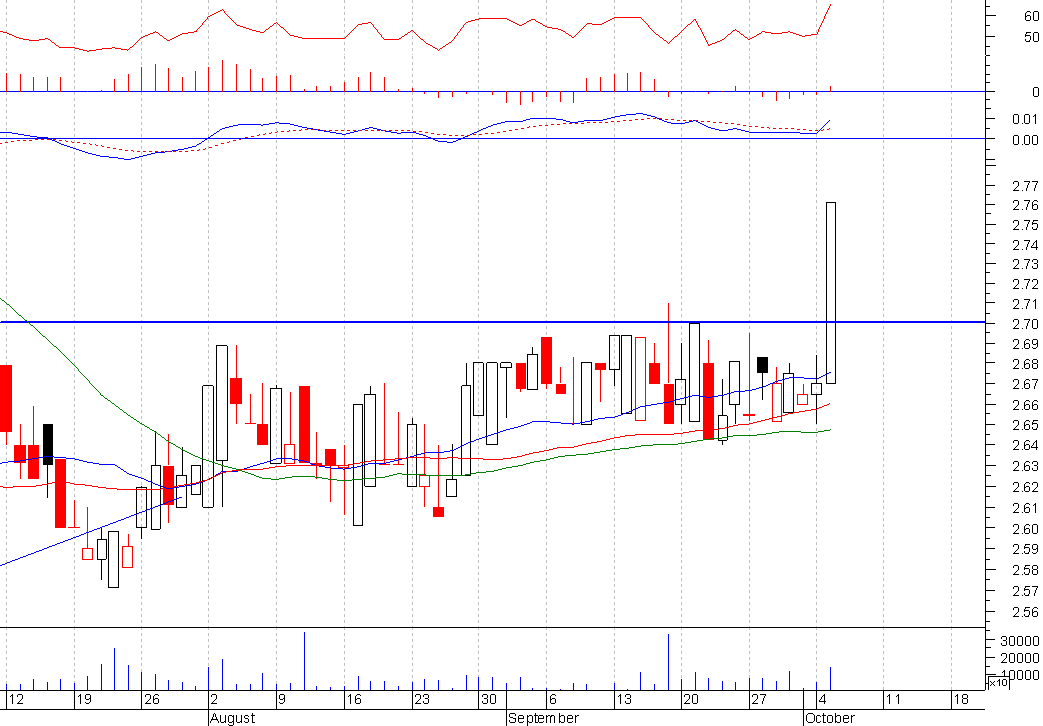Select the 23 date axis label
This screenshot has width=1043, height=726.
[422, 699]
